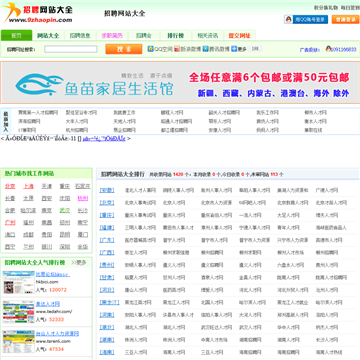Open the bracketed [重庆] province link
This screenshot has width=360, height=360.
tap(107, 215)
